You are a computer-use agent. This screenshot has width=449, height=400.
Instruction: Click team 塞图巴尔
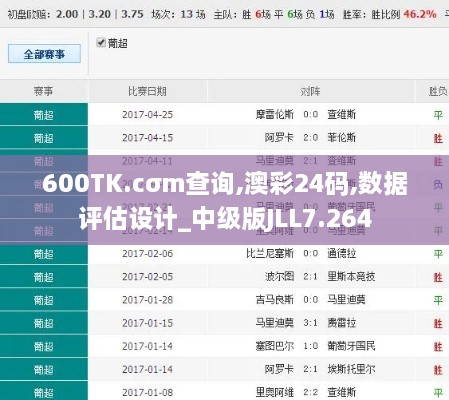275,346
